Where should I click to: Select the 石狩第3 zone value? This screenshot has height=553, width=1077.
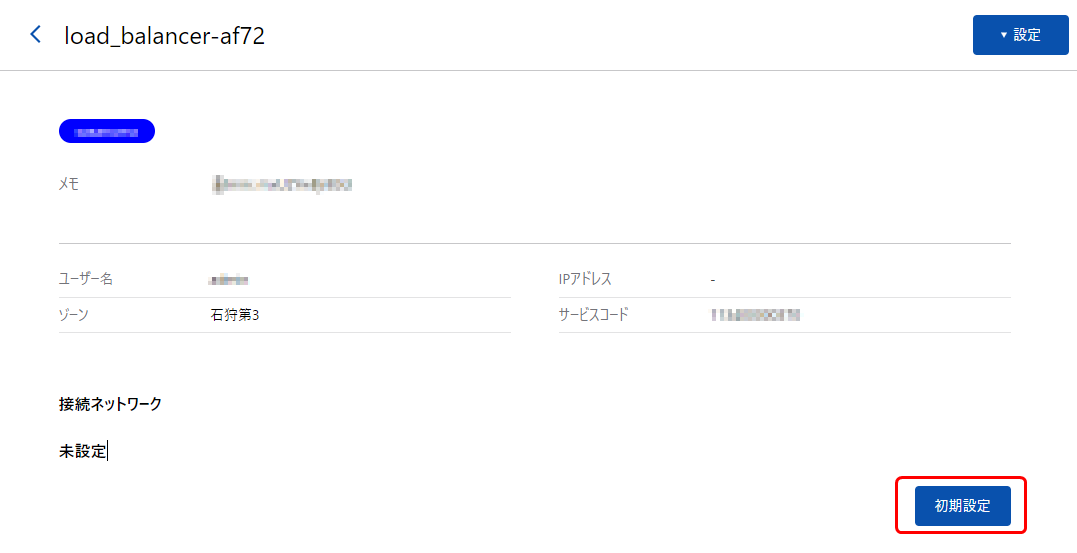[x=235, y=316]
